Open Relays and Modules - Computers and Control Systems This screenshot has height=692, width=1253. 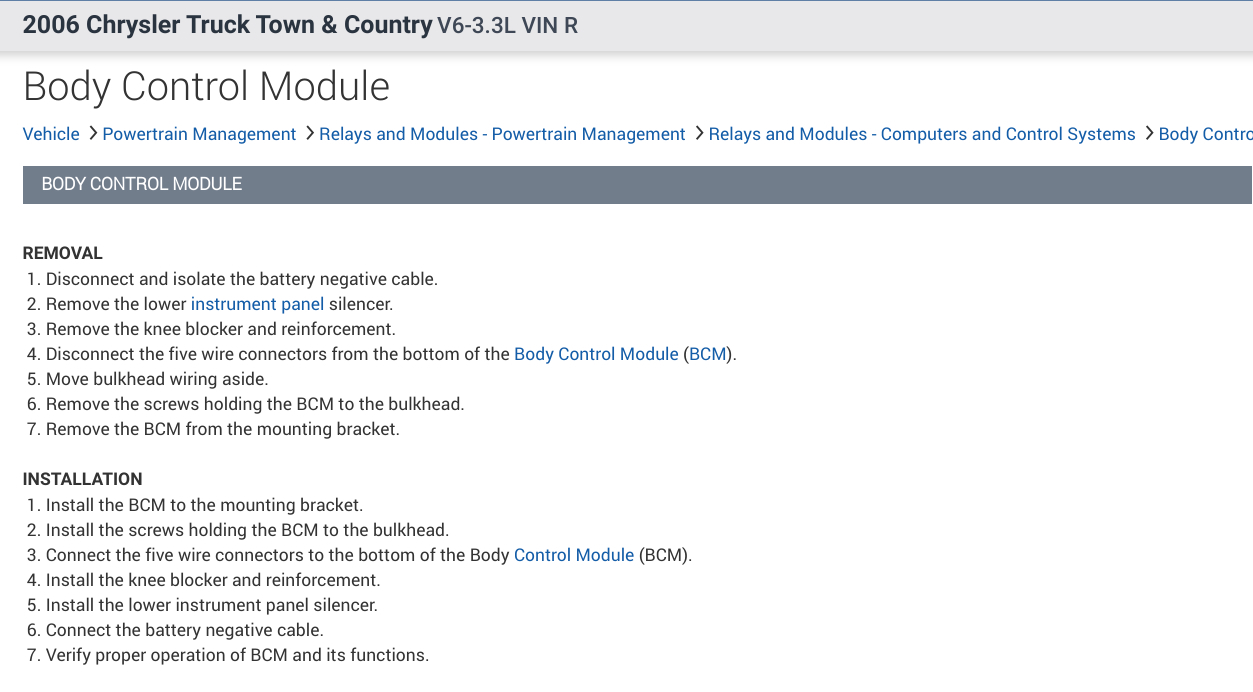tap(922, 134)
